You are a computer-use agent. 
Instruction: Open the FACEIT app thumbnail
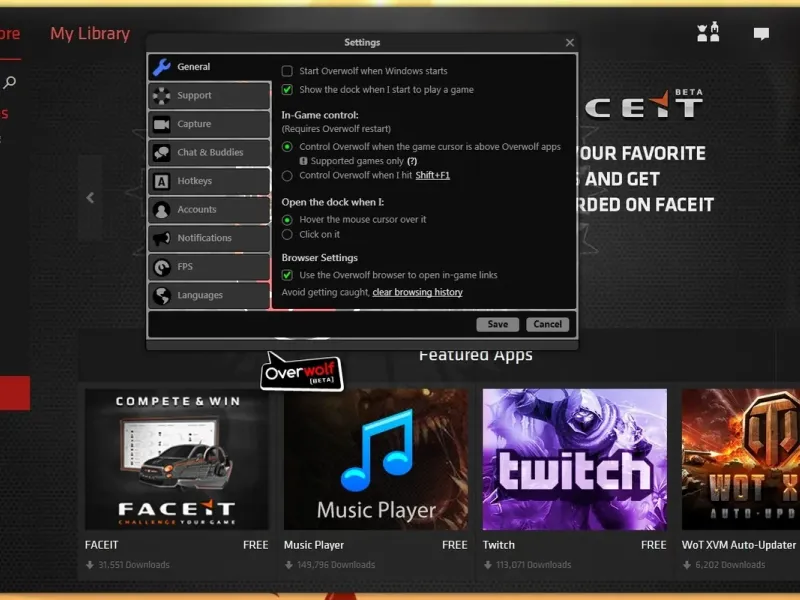[177, 460]
